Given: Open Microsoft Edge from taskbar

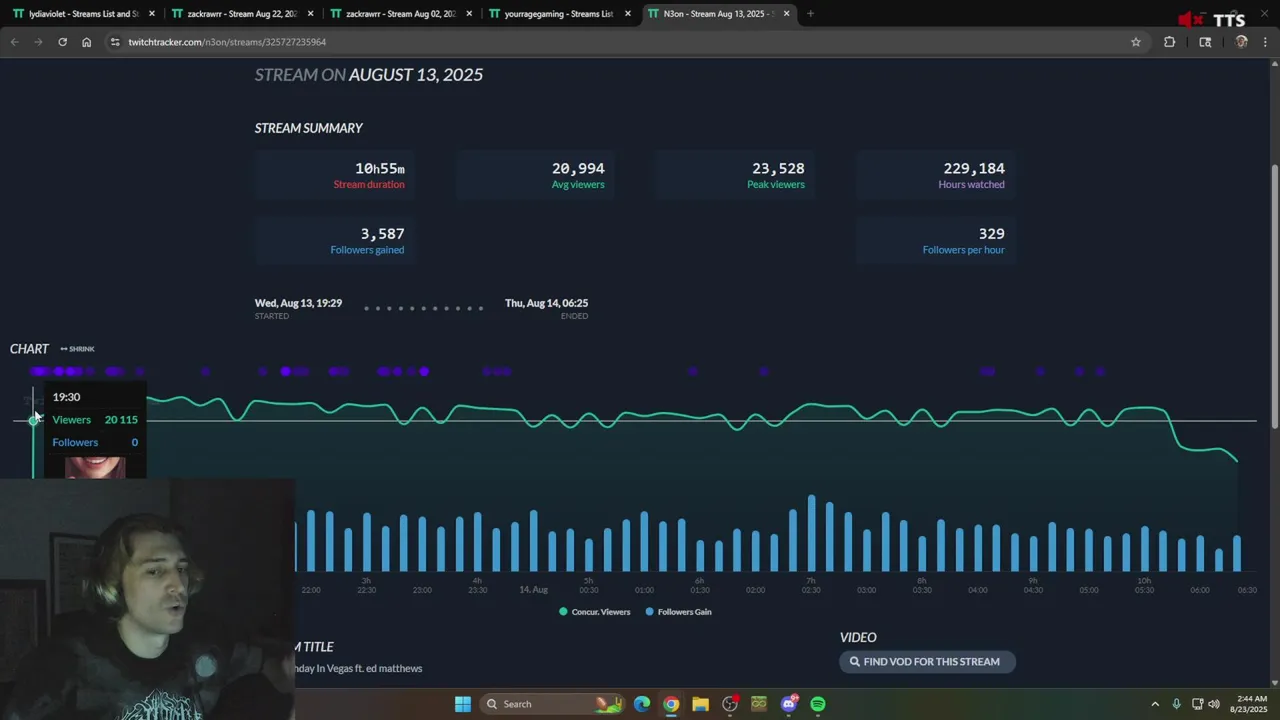Looking at the screenshot, I should (x=642, y=704).
